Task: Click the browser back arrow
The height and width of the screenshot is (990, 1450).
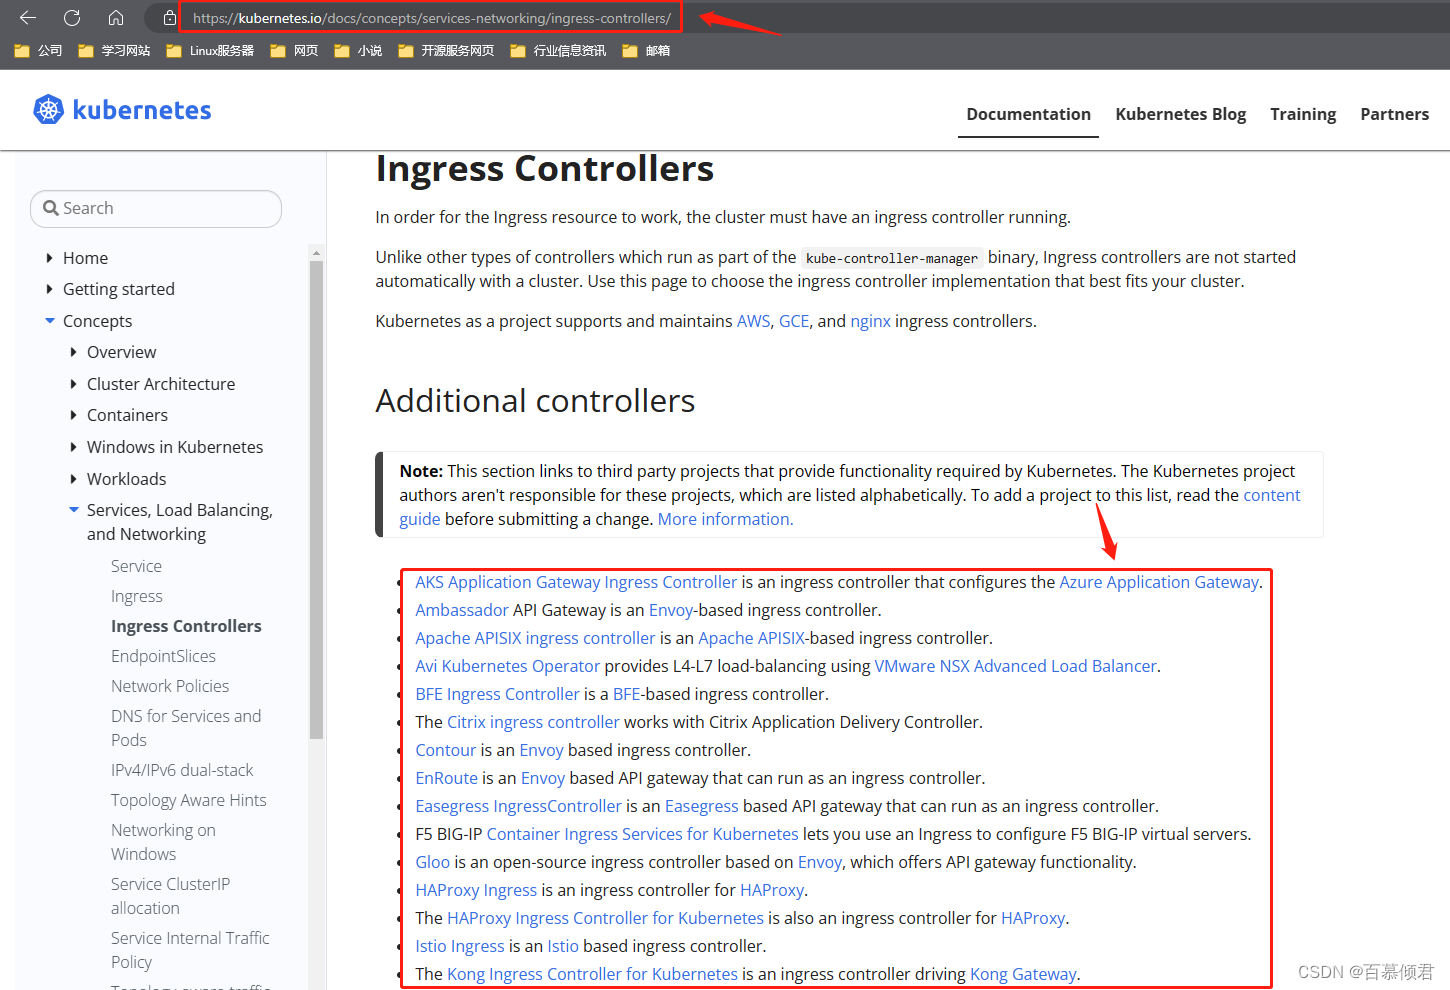Action: click(28, 18)
